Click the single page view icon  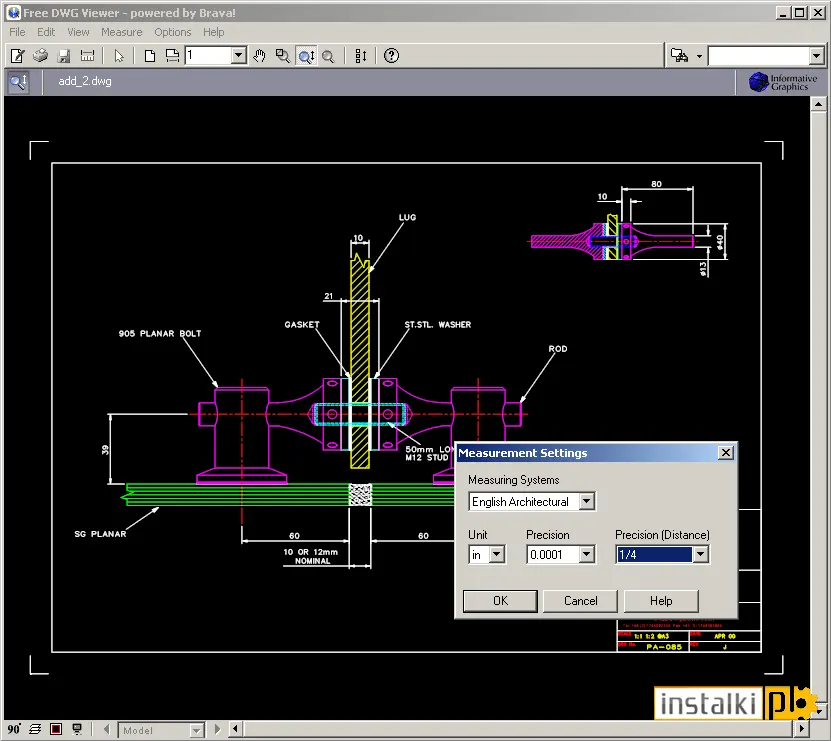(x=149, y=56)
